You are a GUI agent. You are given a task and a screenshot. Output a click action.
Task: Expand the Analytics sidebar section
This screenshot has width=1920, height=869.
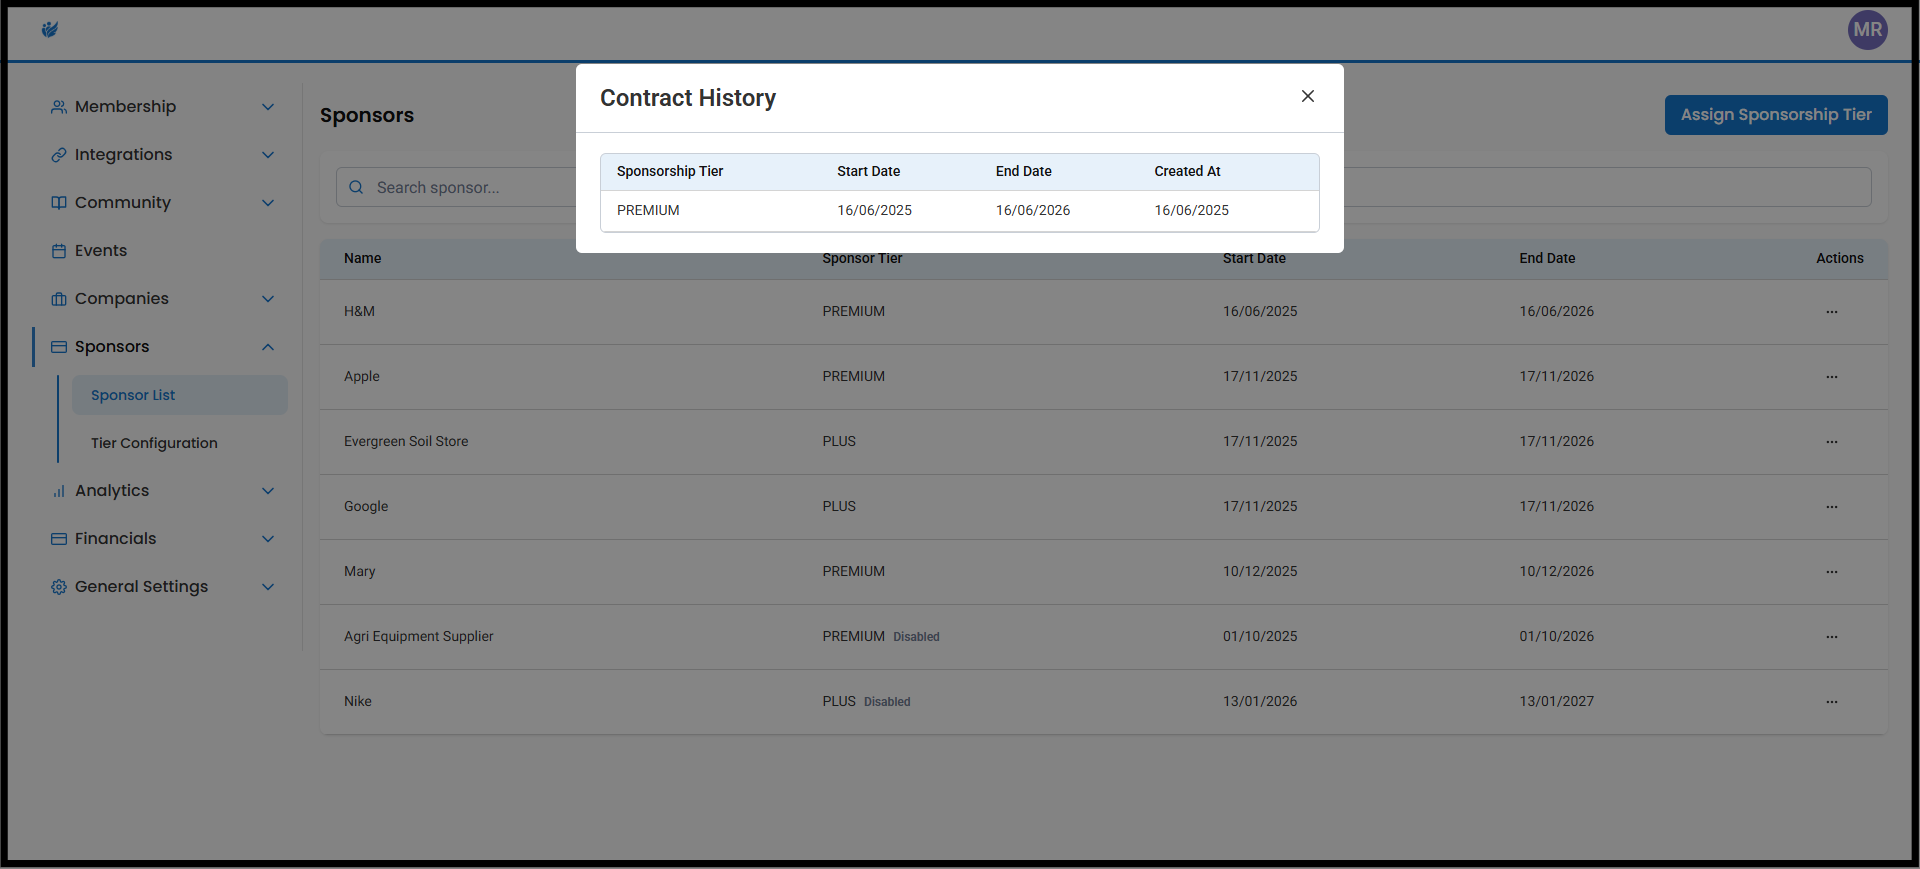coord(267,491)
